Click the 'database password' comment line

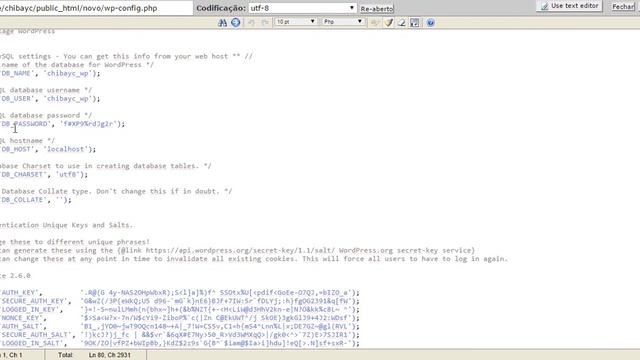coord(46,116)
